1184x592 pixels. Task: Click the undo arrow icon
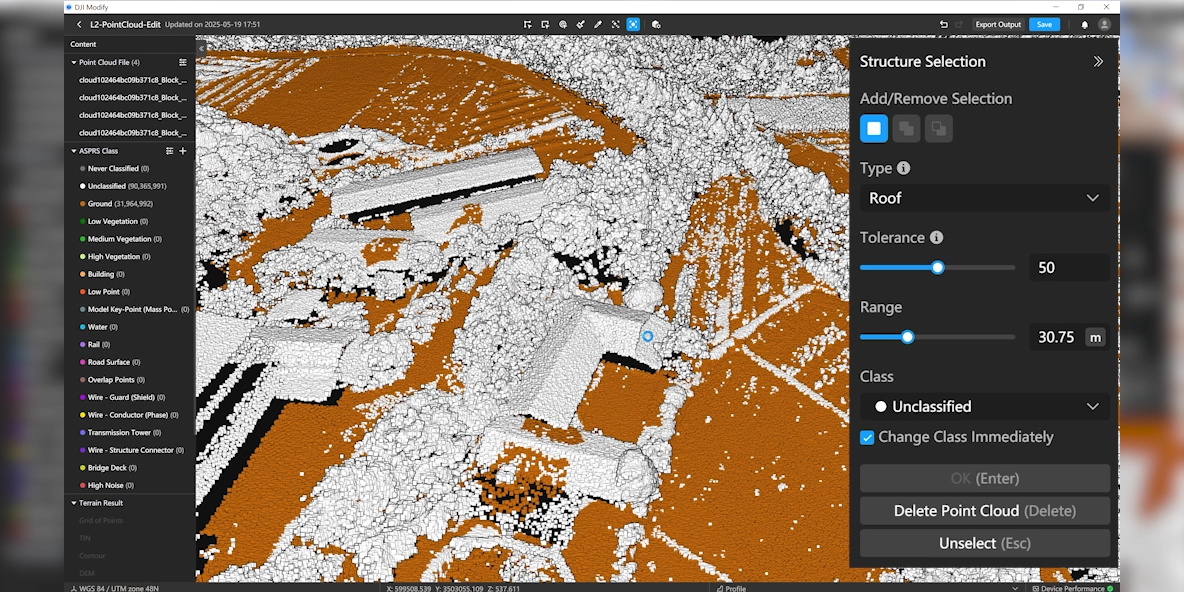click(943, 24)
